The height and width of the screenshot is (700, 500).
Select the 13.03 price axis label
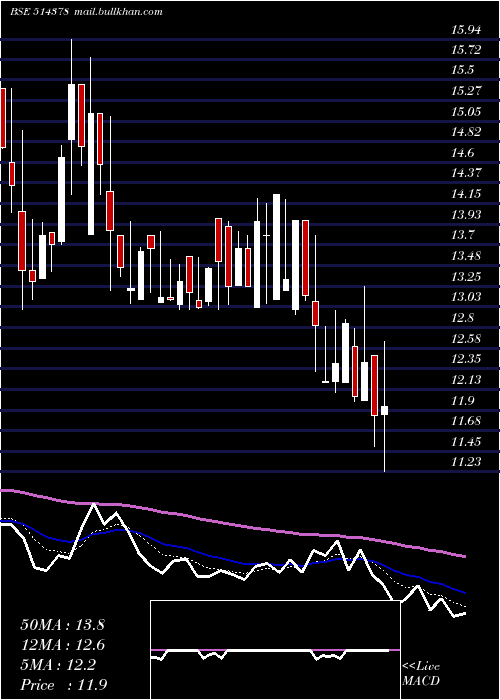point(466,297)
